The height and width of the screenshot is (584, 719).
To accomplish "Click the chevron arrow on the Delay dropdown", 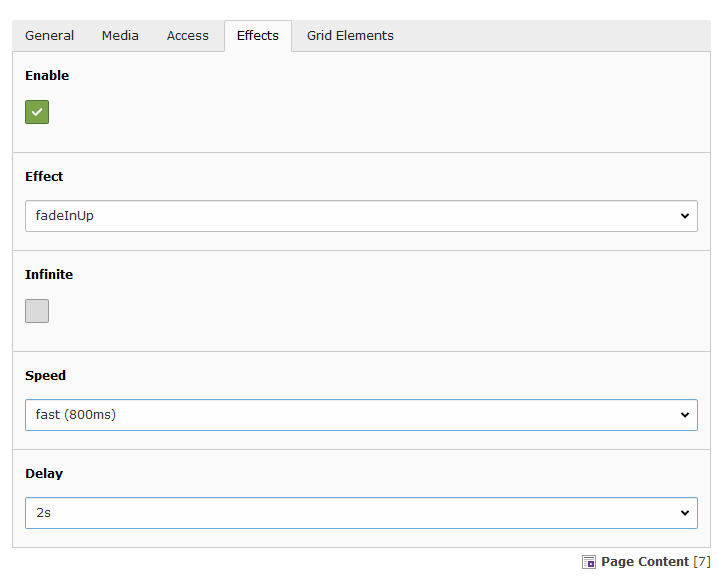I will (x=684, y=513).
